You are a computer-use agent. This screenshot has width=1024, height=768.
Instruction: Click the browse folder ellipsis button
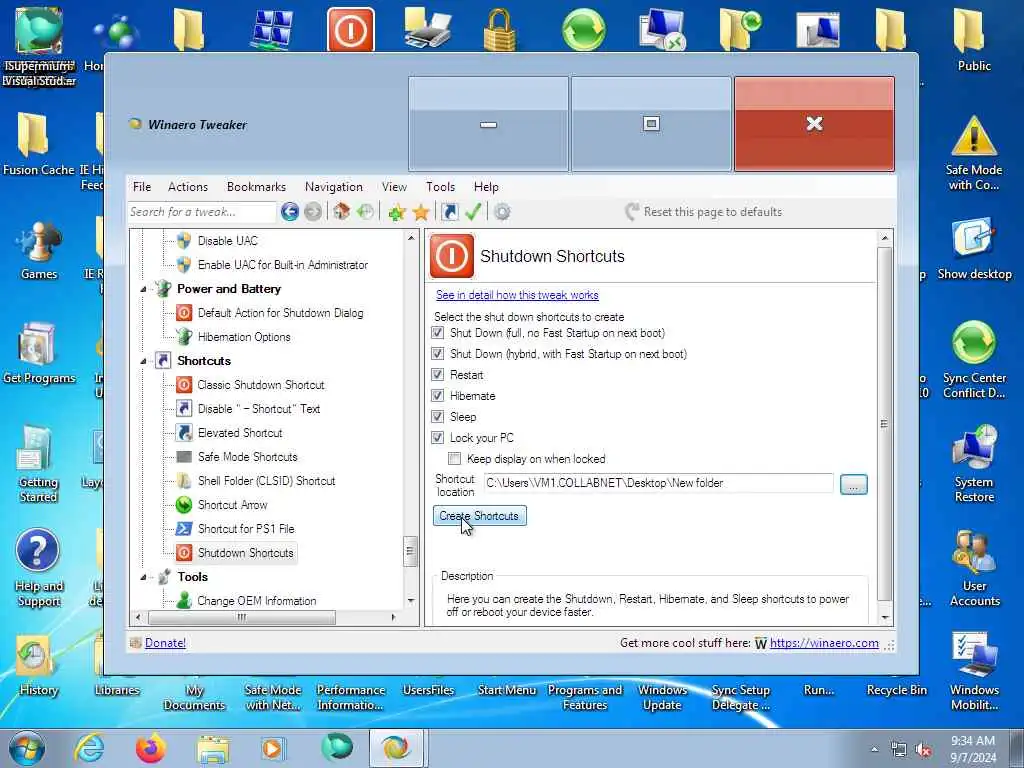[x=854, y=484]
